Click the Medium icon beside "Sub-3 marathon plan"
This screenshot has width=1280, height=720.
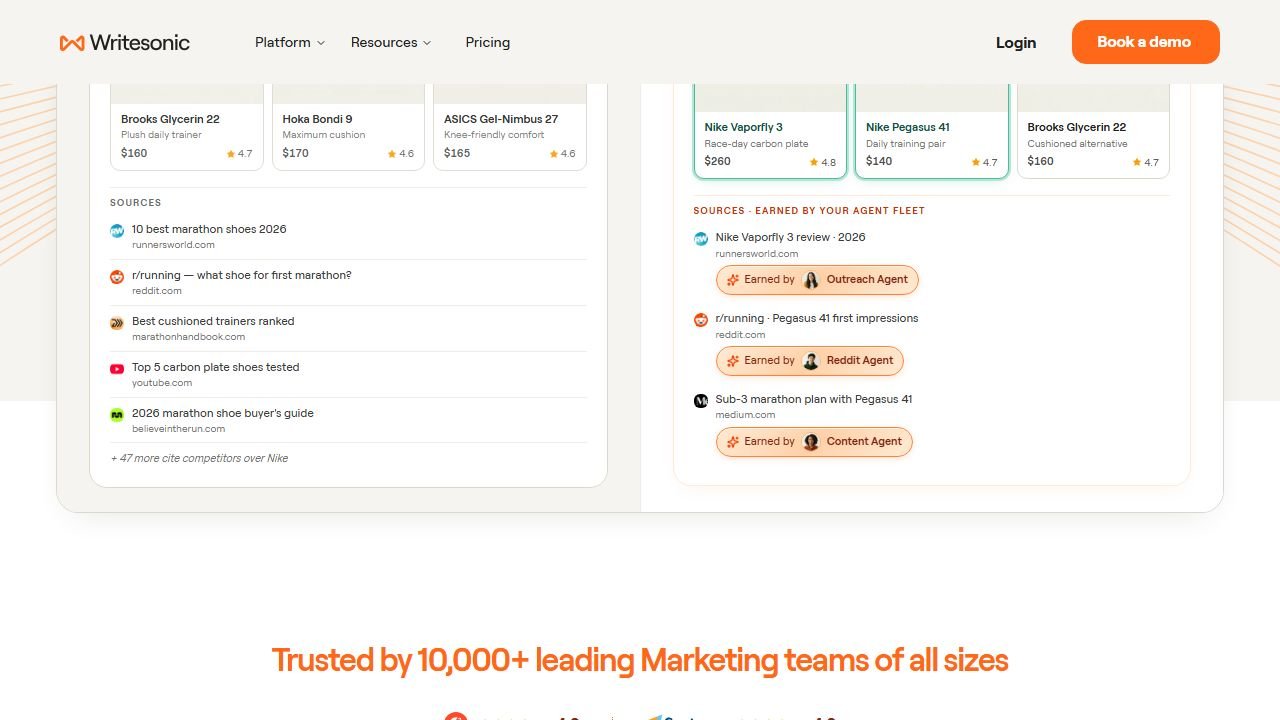tap(701, 401)
